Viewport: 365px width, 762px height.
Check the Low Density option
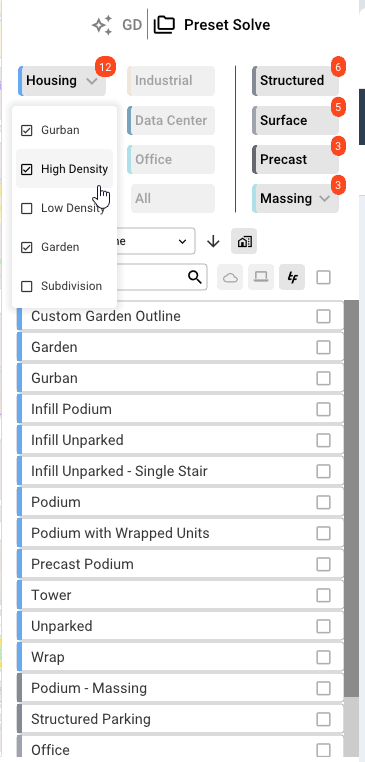point(27,208)
